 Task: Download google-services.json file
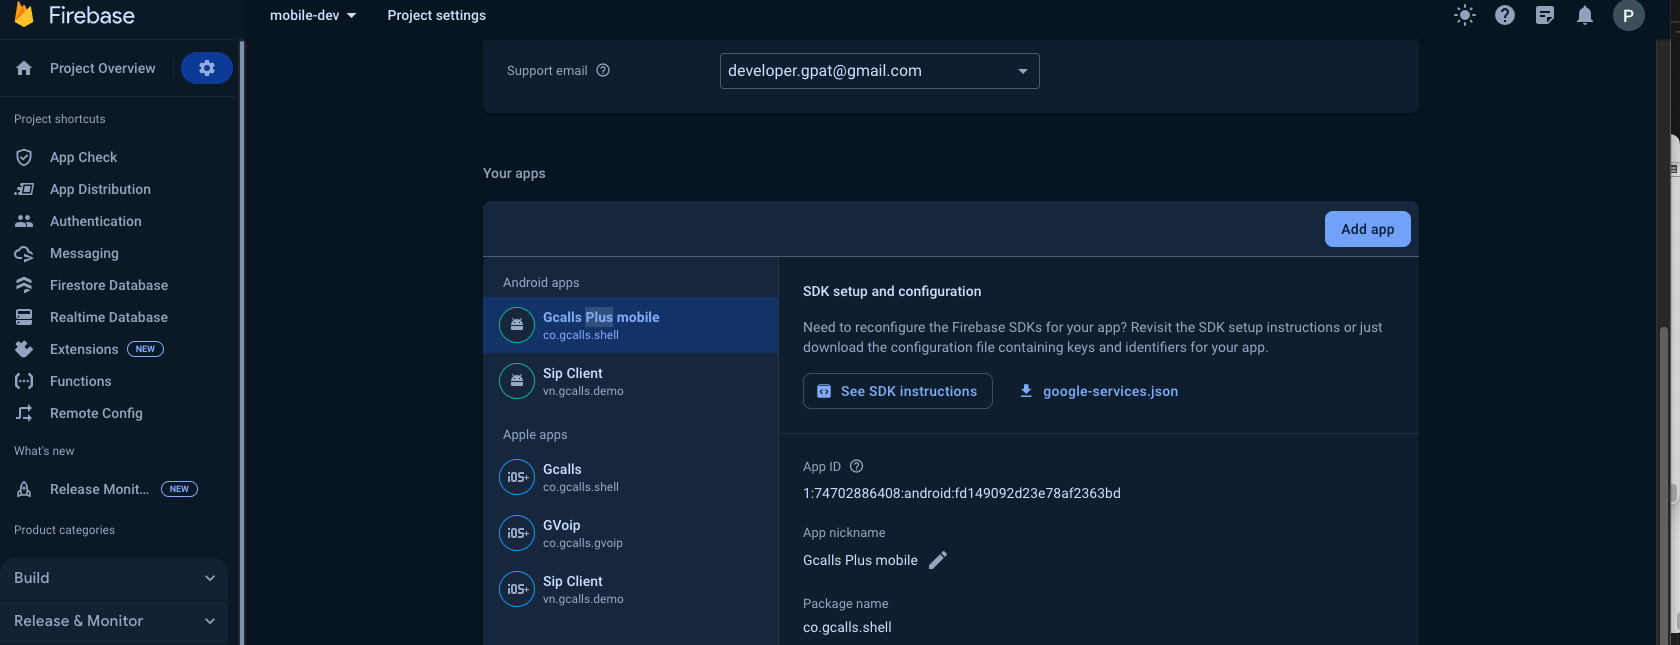pyautogui.click(x=1098, y=391)
